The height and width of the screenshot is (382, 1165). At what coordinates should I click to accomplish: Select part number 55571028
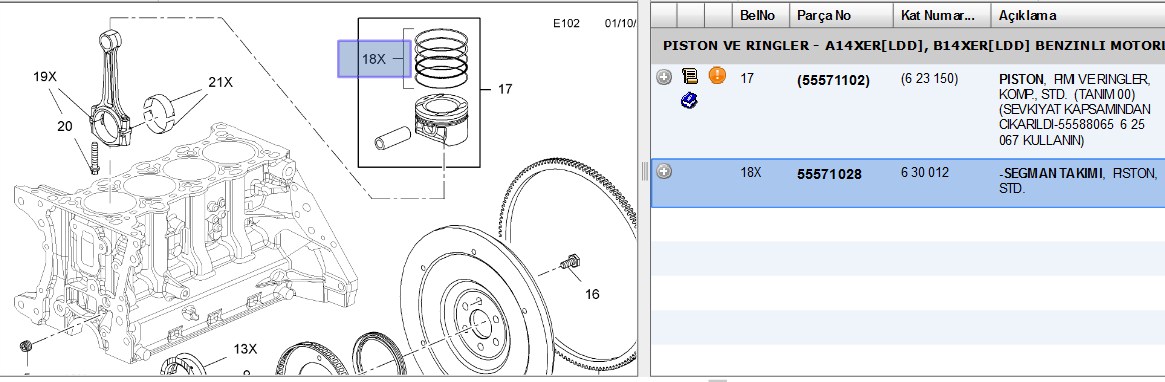[829, 175]
